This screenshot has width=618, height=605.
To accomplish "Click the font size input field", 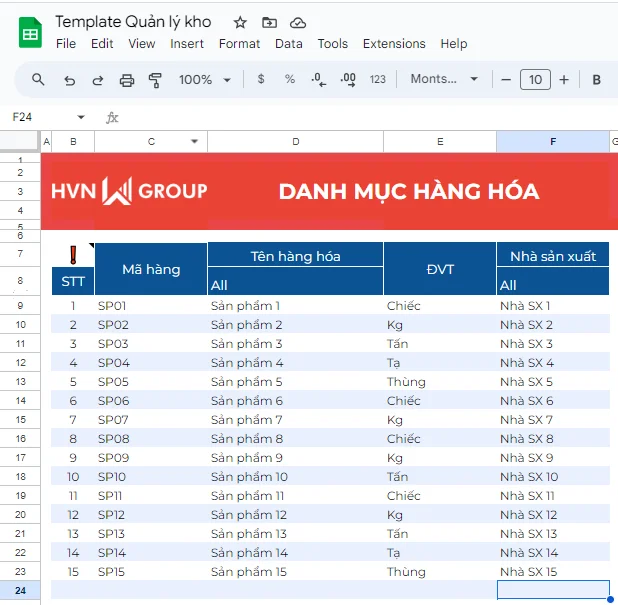I will [x=535, y=80].
